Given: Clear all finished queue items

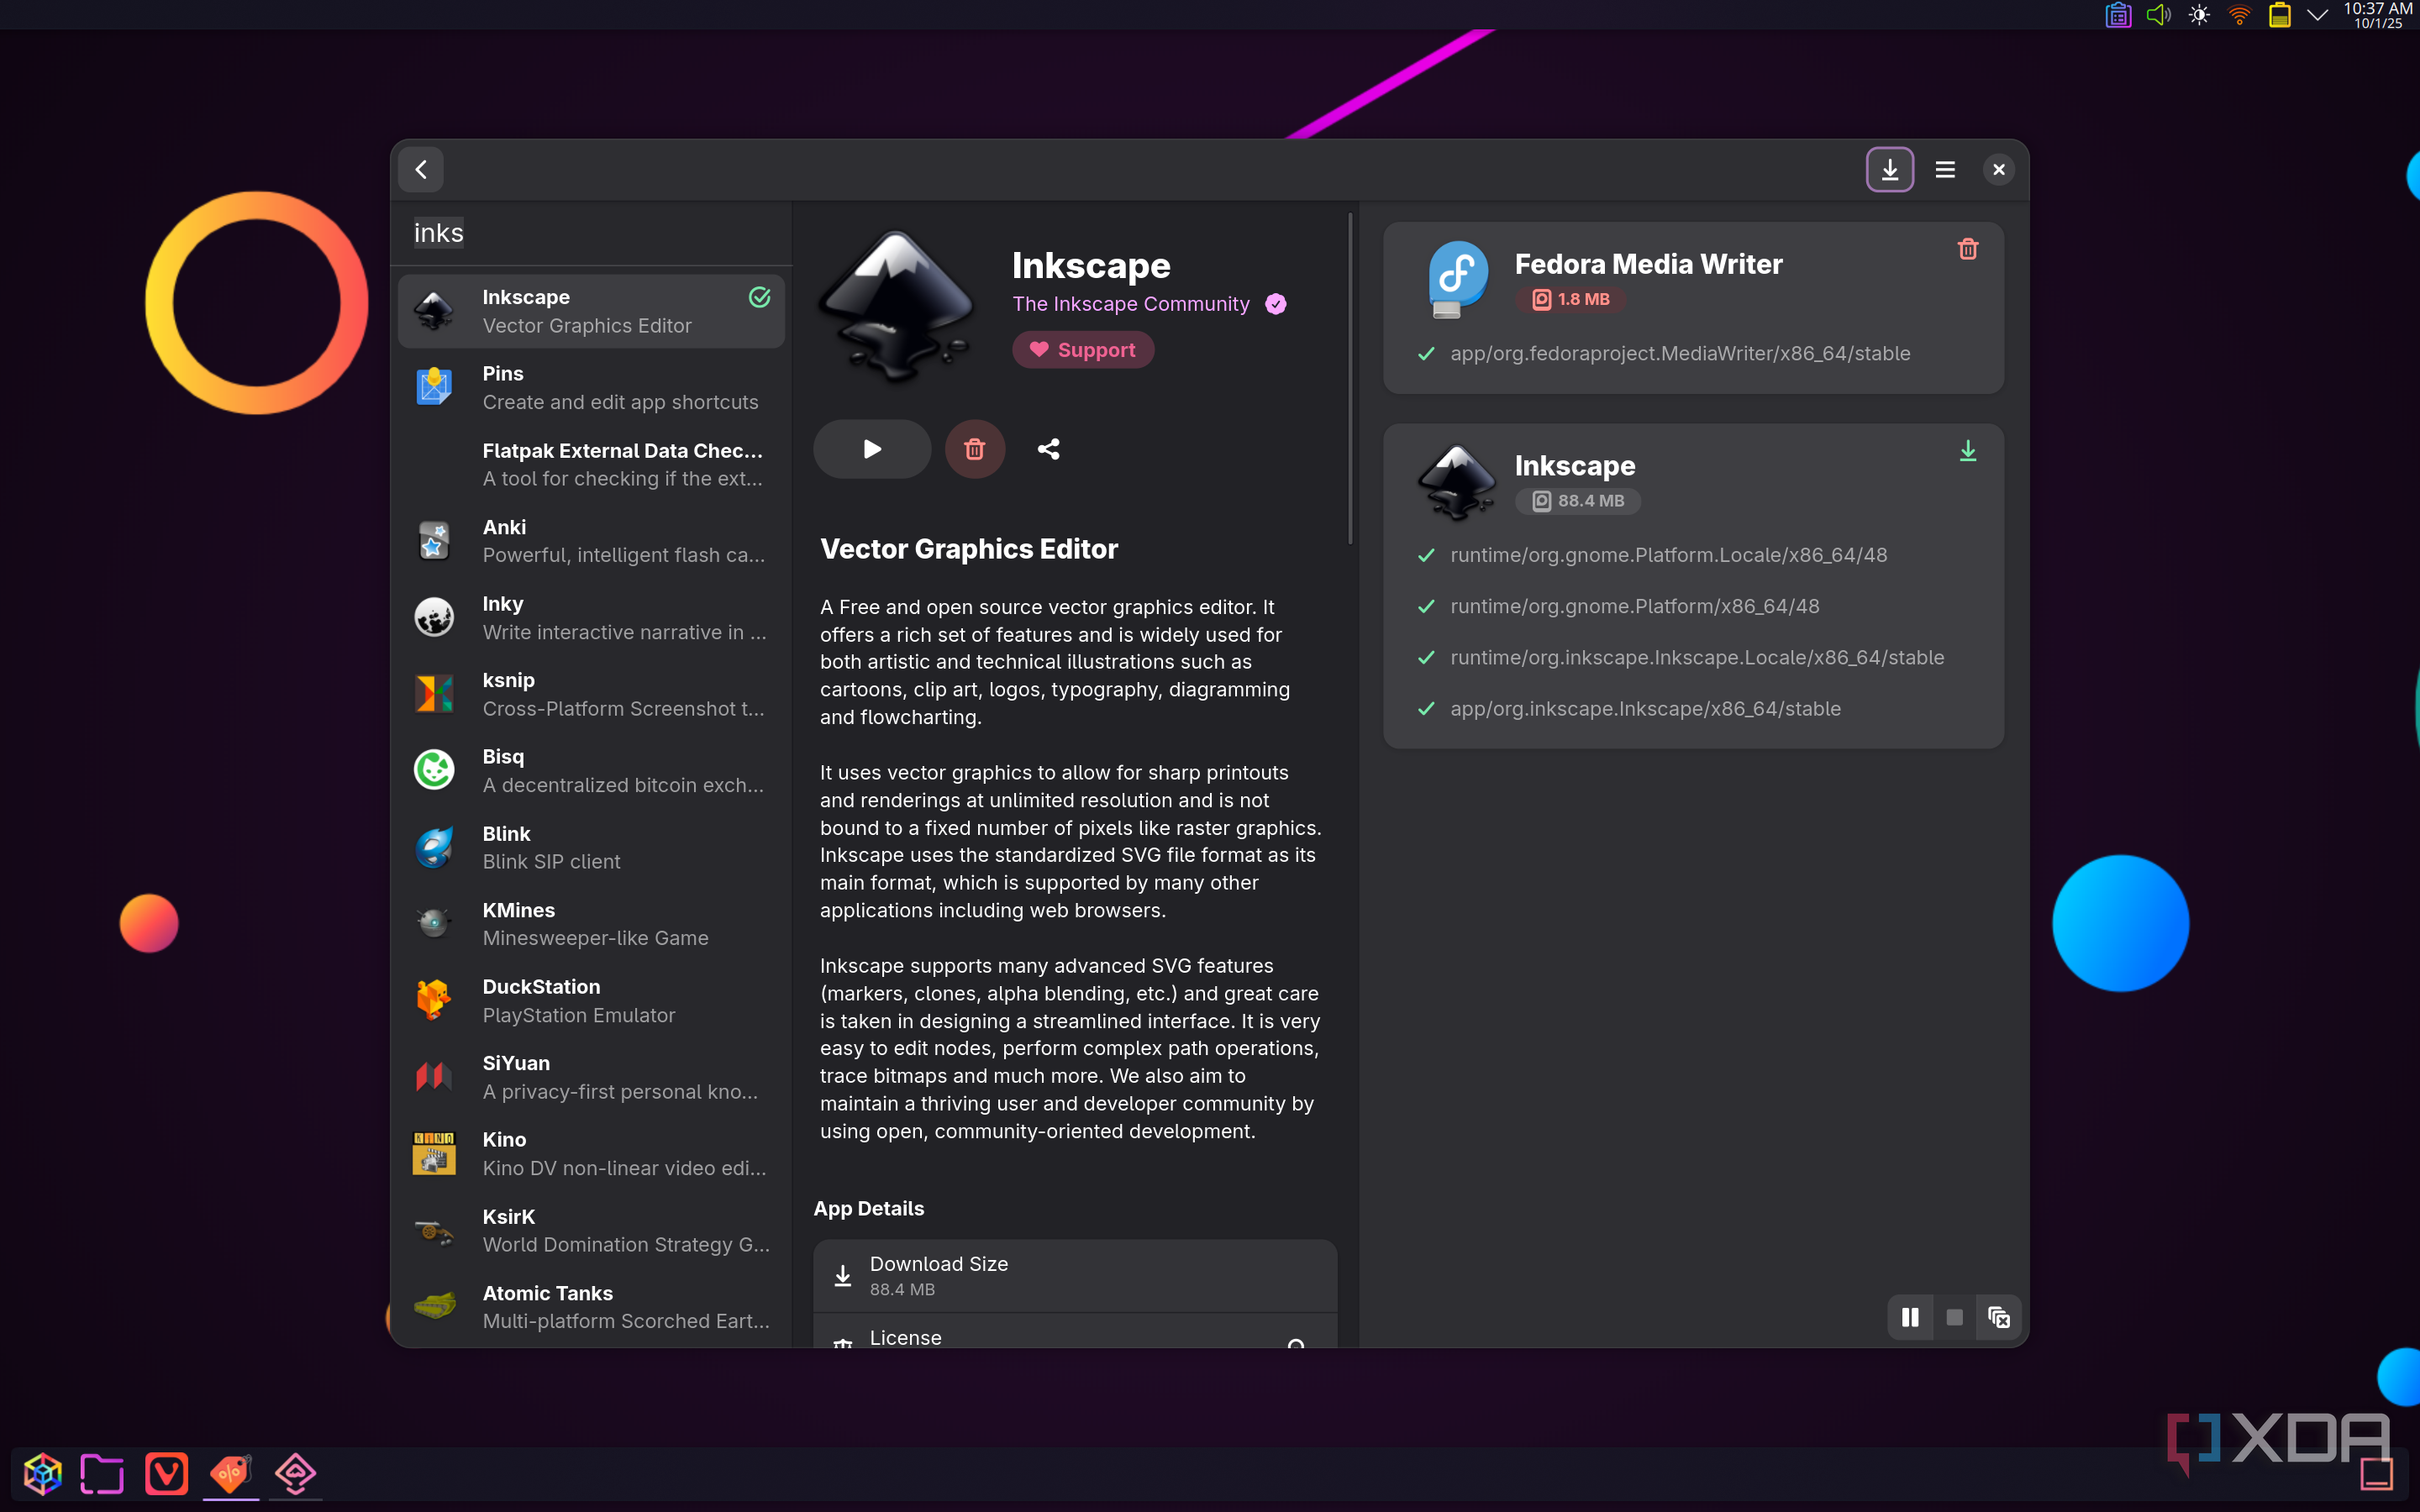Looking at the screenshot, I should pyautogui.click(x=1998, y=1317).
